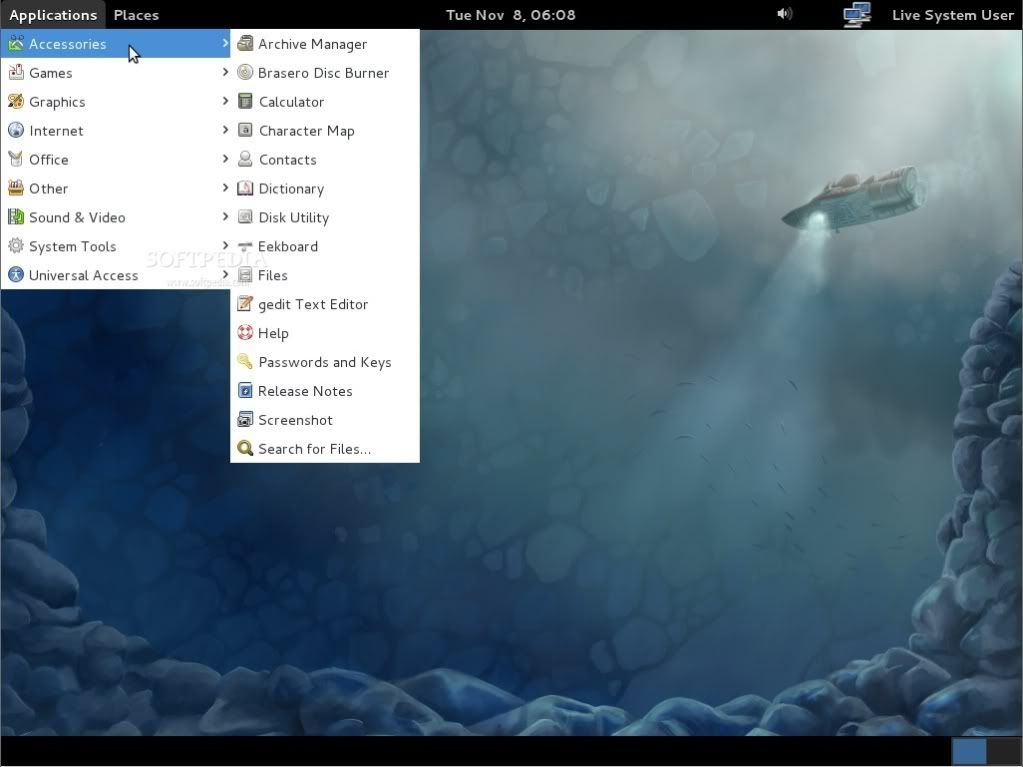Select the Internet category label
The image size is (1023, 767).
coord(56,130)
